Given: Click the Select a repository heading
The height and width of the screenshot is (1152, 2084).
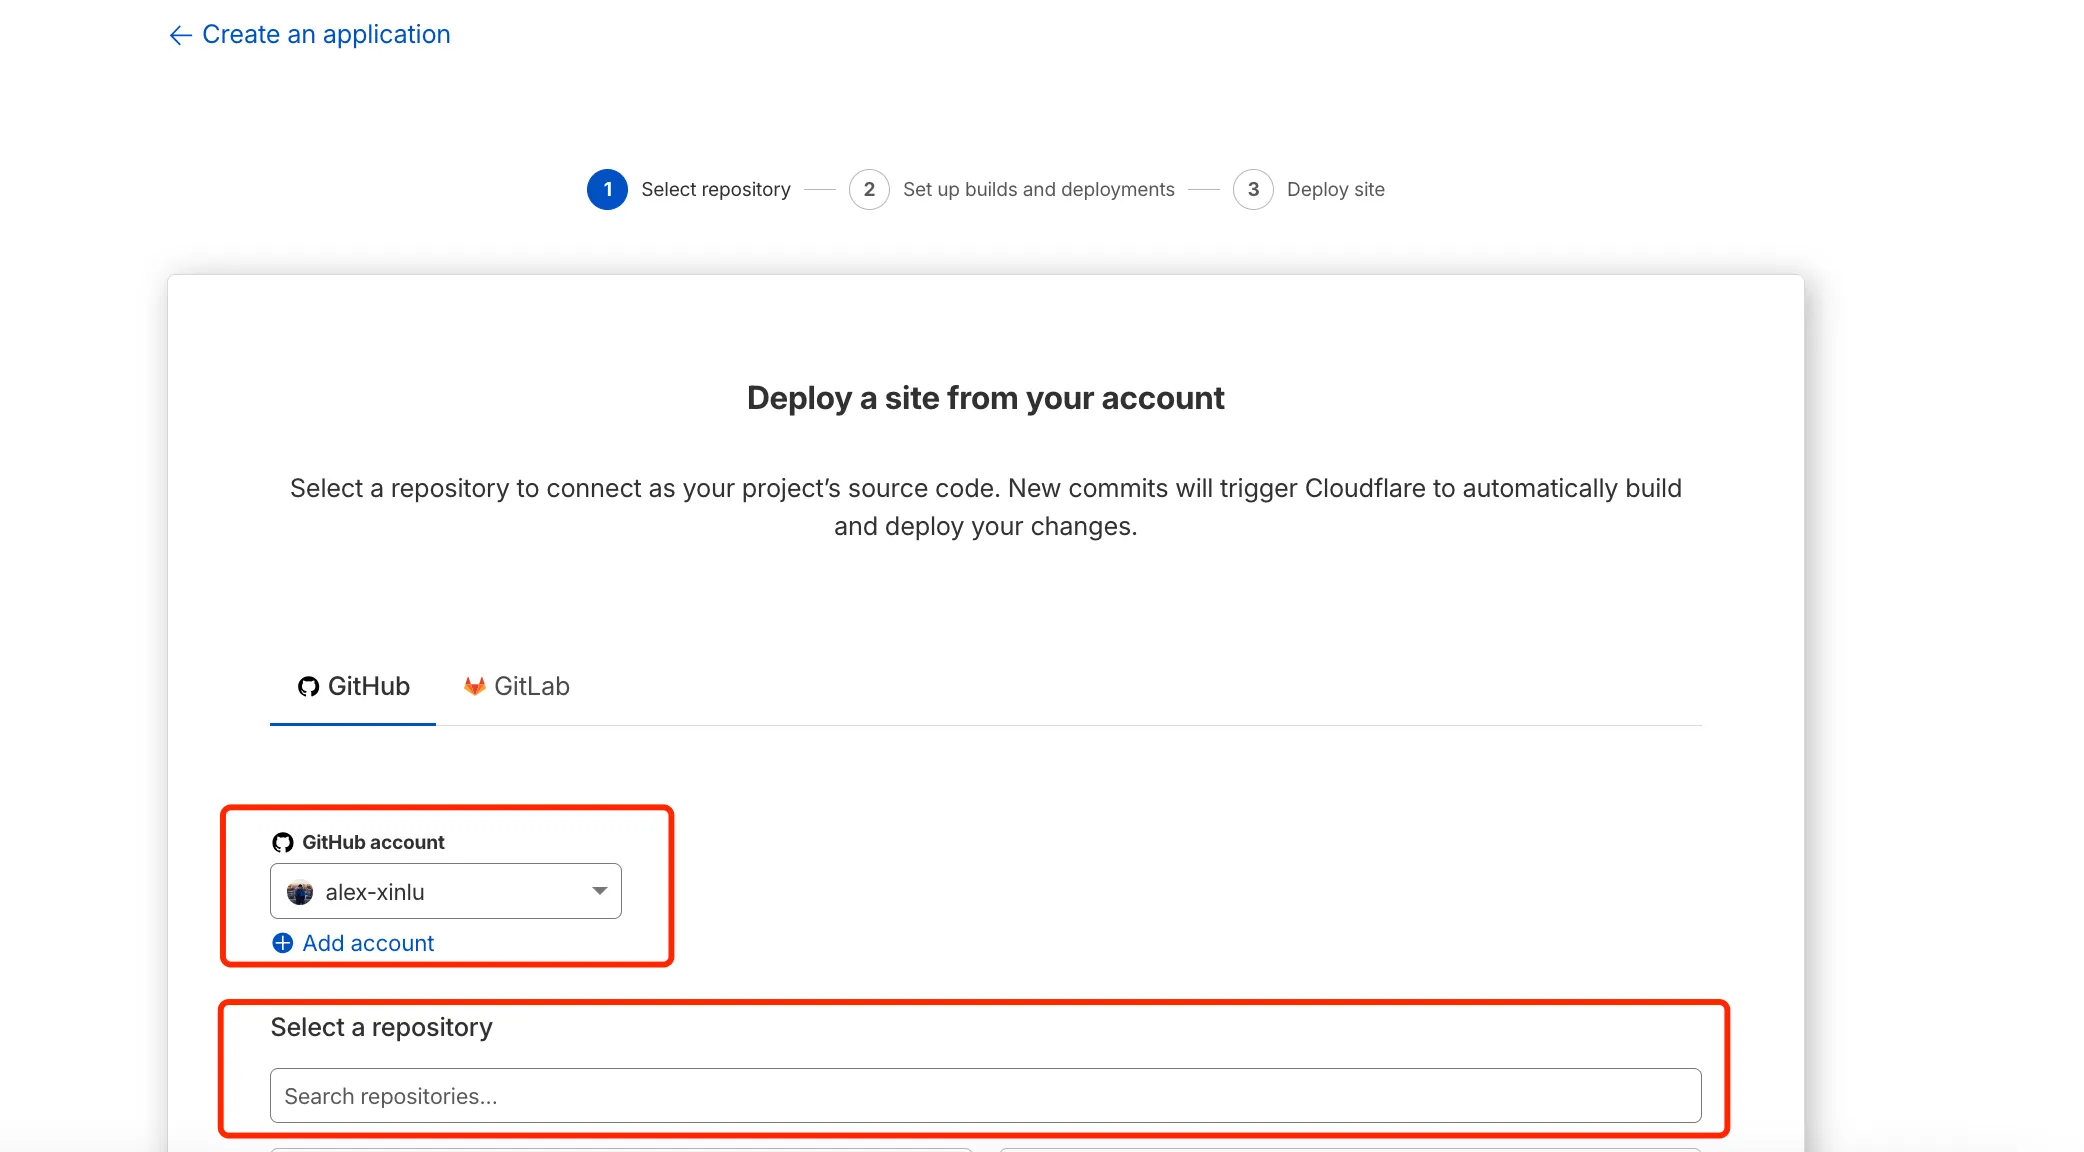Looking at the screenshot, I should 381,1028.
